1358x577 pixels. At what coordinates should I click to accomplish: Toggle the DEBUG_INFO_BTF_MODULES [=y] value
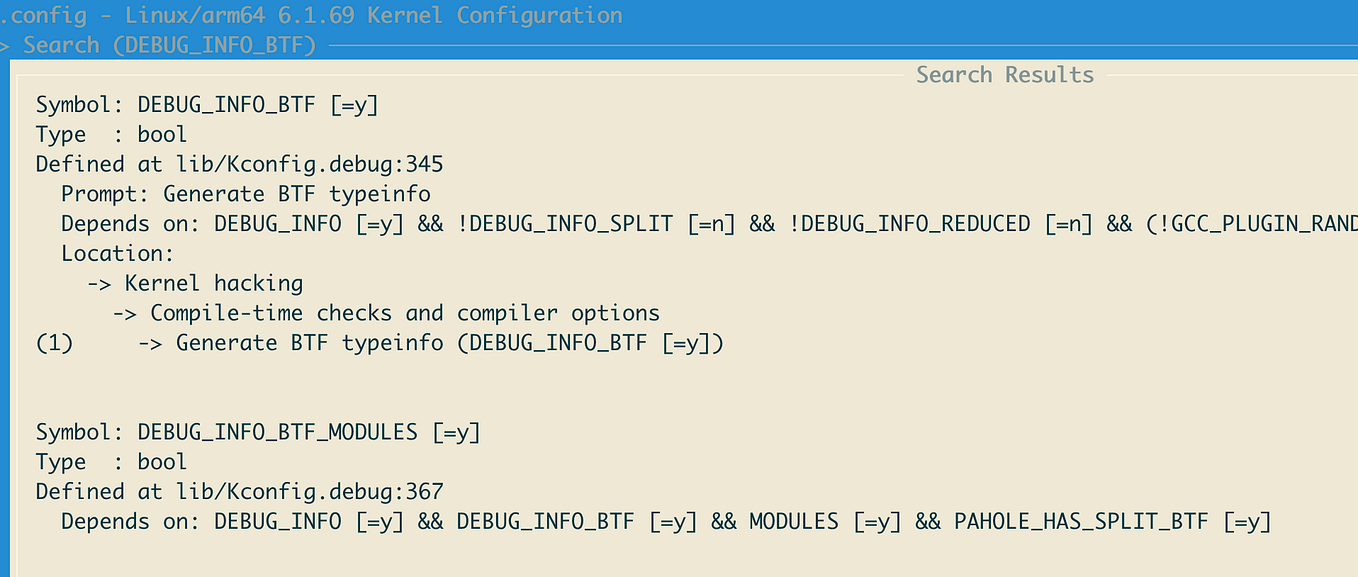458,431
